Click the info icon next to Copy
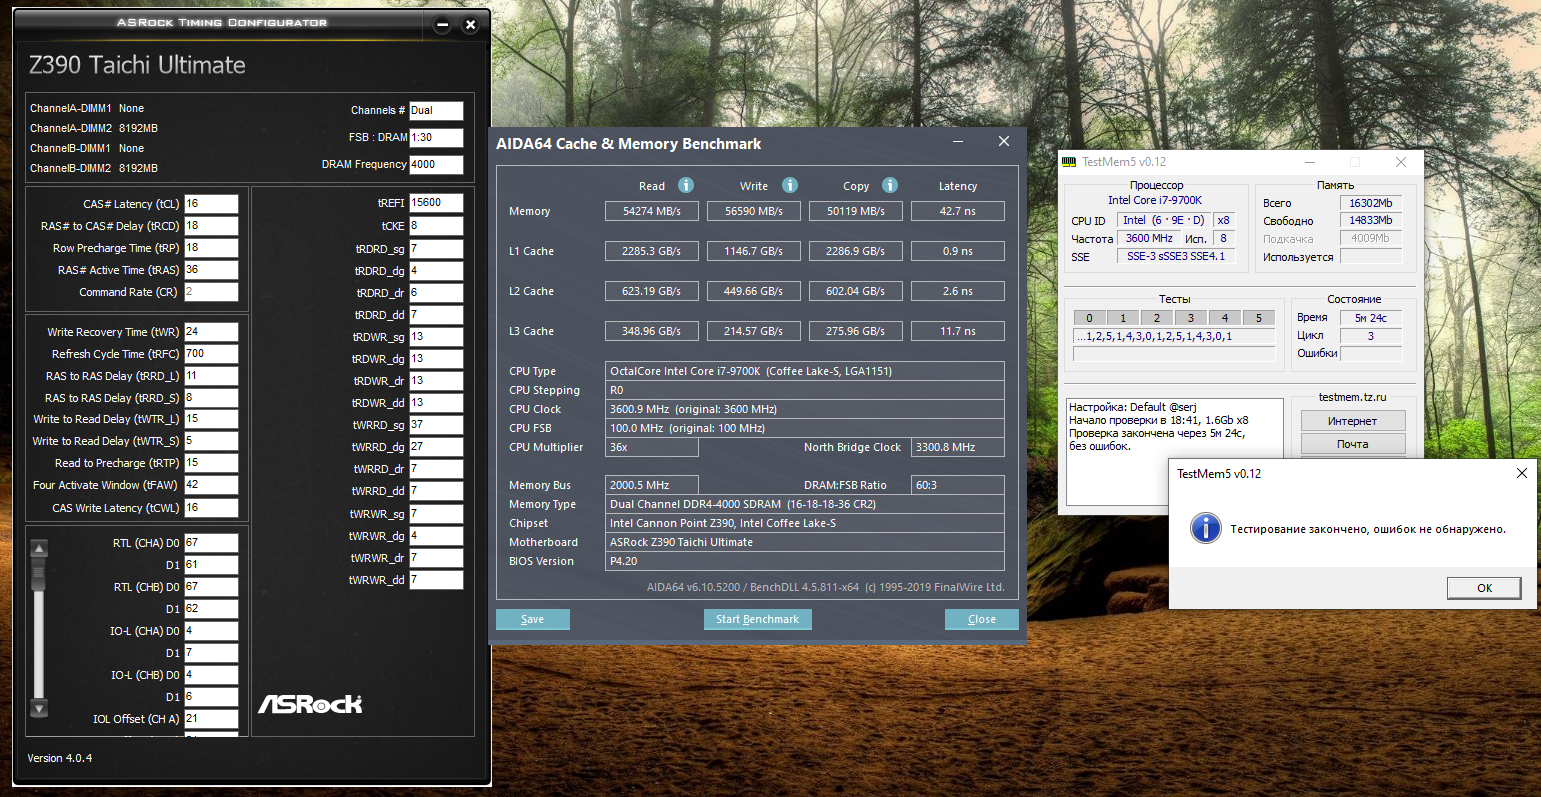 coord(890,185)
